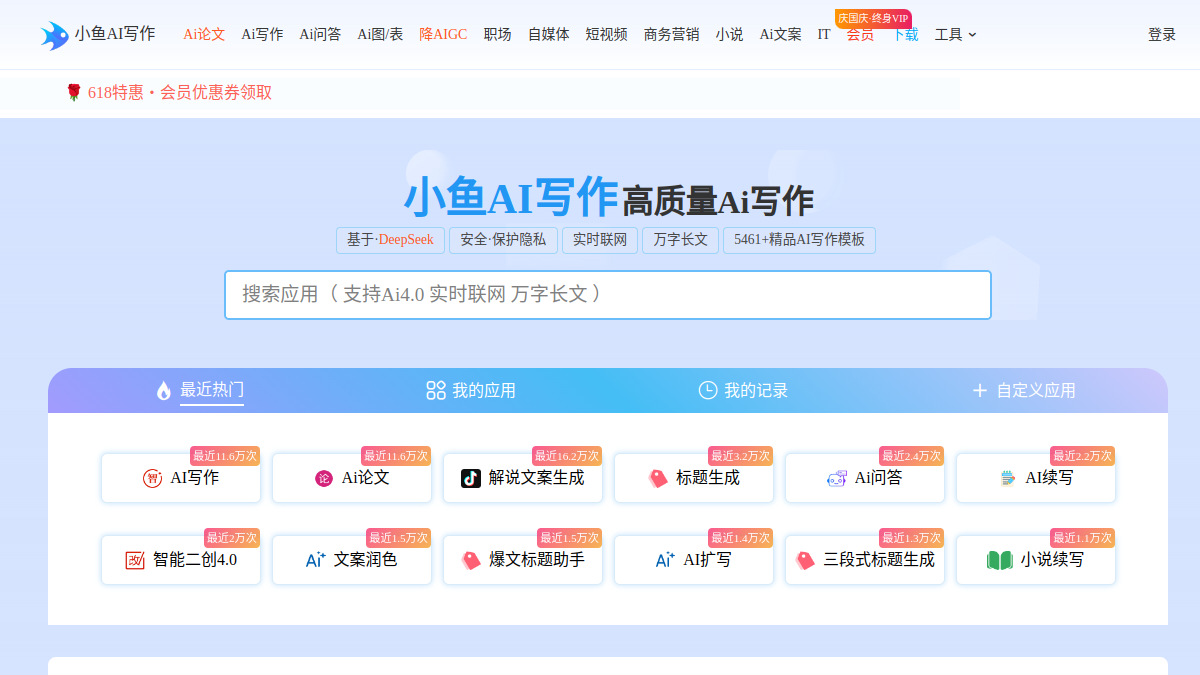This screenshot has width=1200, height=675.
Task: Click the 最近2万次 badge on 智能二创4.0
Action: pyautogui.click(x=232, y=538)
